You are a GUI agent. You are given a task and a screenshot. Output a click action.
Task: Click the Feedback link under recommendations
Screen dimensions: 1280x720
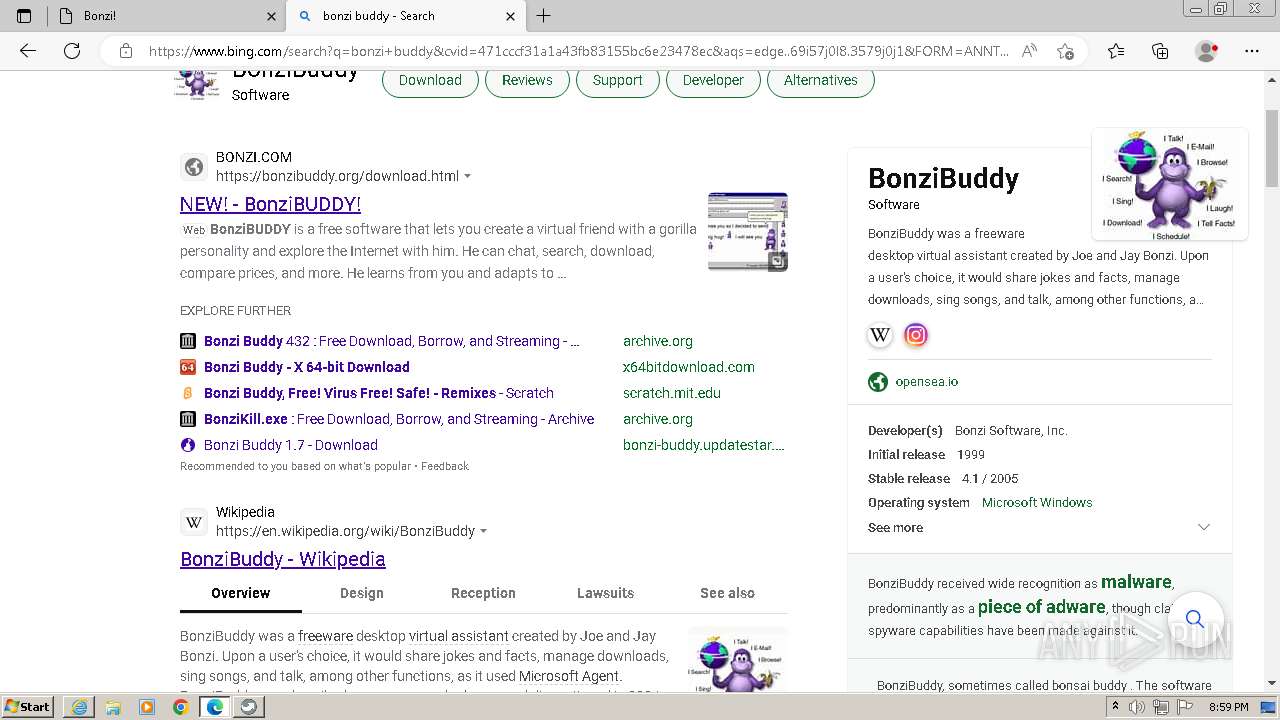[x=445, y=466]
